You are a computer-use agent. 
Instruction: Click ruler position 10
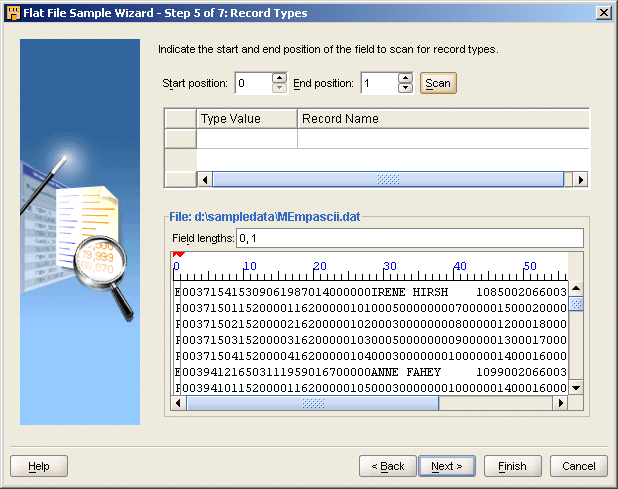(249, 266)
